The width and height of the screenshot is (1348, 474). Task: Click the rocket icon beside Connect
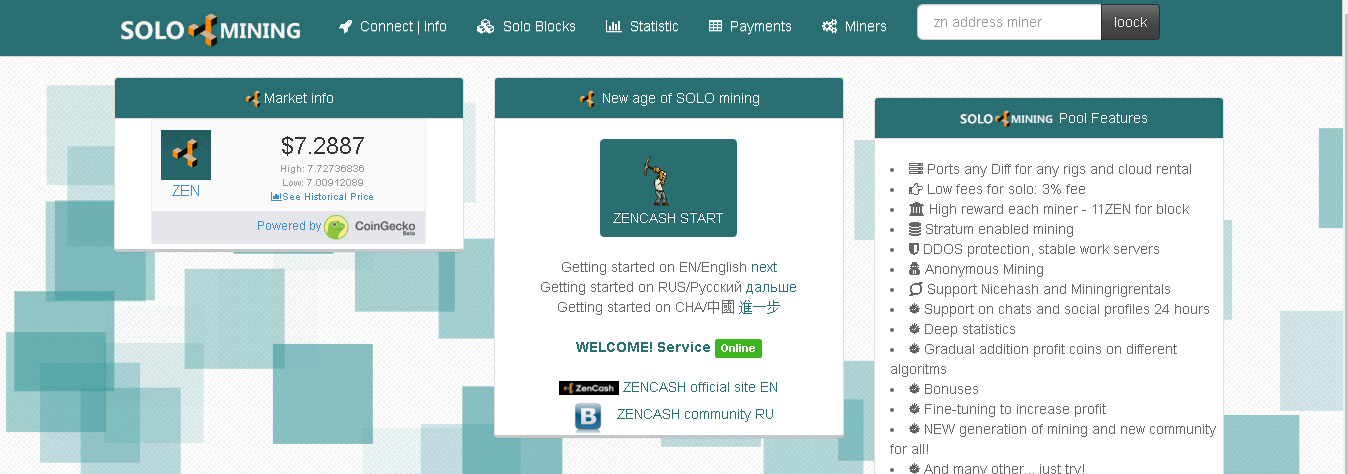pos(346,26)
